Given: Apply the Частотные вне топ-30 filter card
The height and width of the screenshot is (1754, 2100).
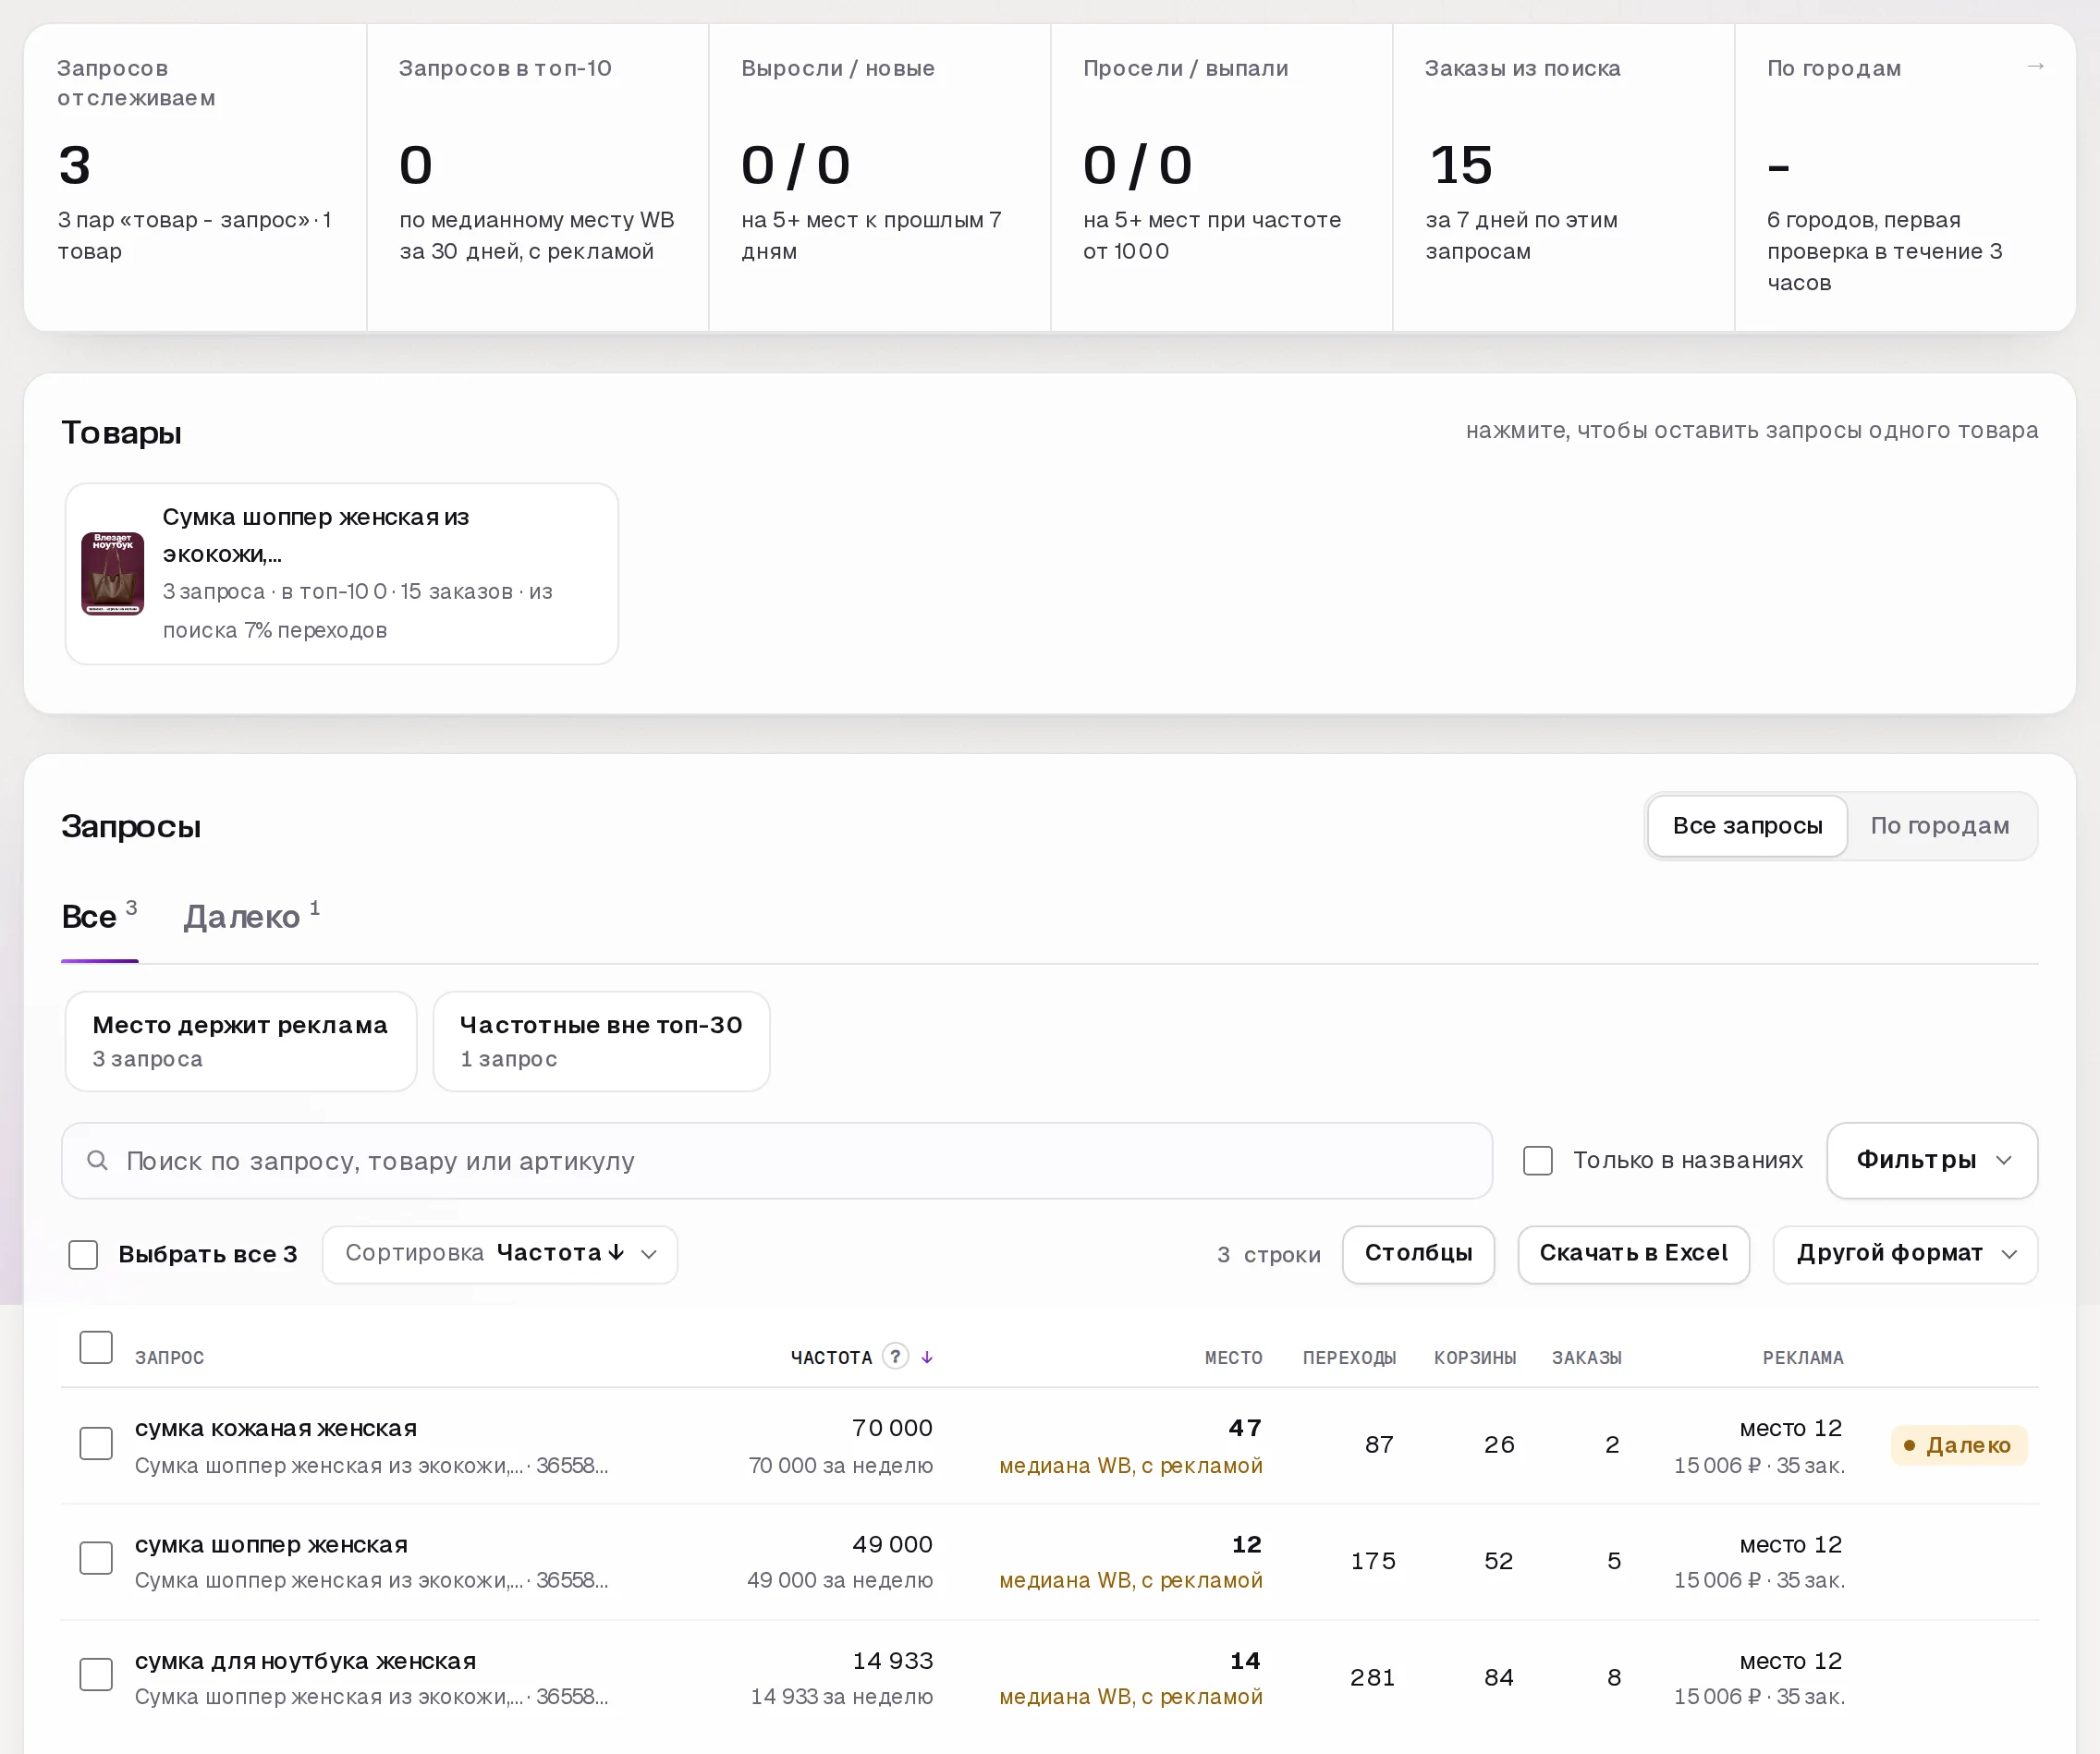Looking at the screenshot, I should (x=601, y=1041).
